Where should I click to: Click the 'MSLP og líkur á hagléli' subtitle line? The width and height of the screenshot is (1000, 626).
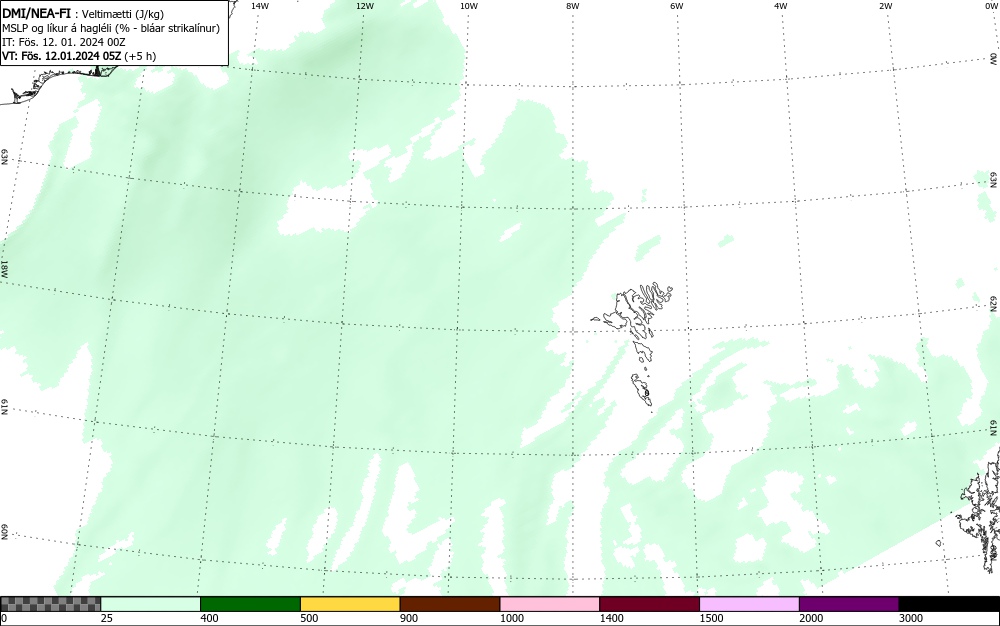coord(111,28)
